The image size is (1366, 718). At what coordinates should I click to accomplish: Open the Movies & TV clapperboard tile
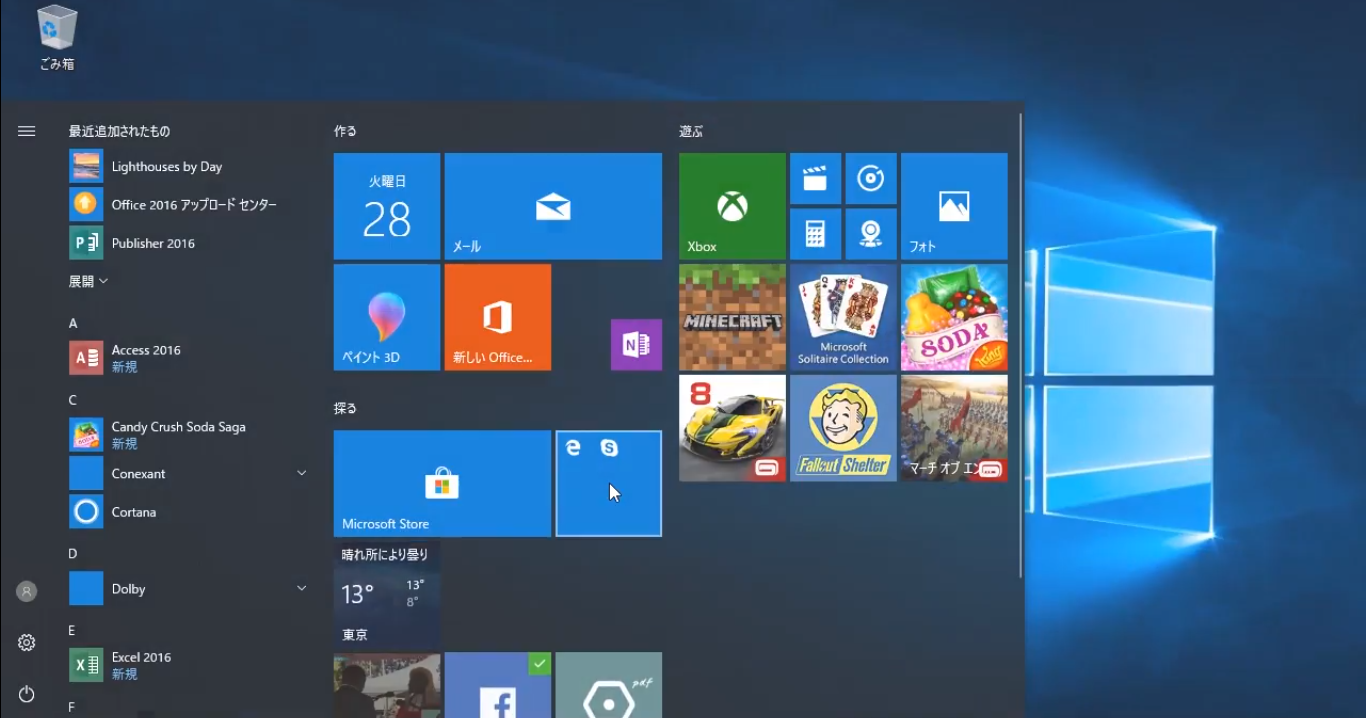[816, 178]
